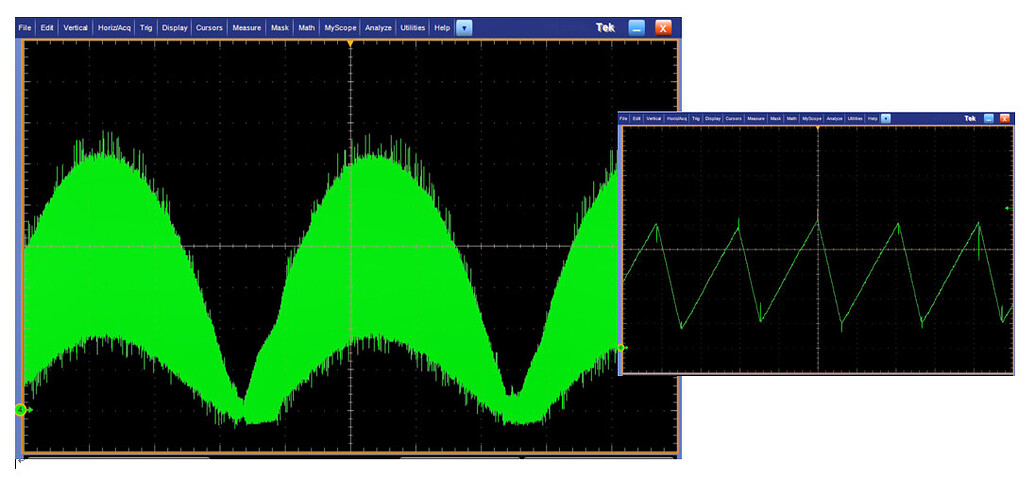Click the green channel marker in smaller window

[x=621, y=347]
